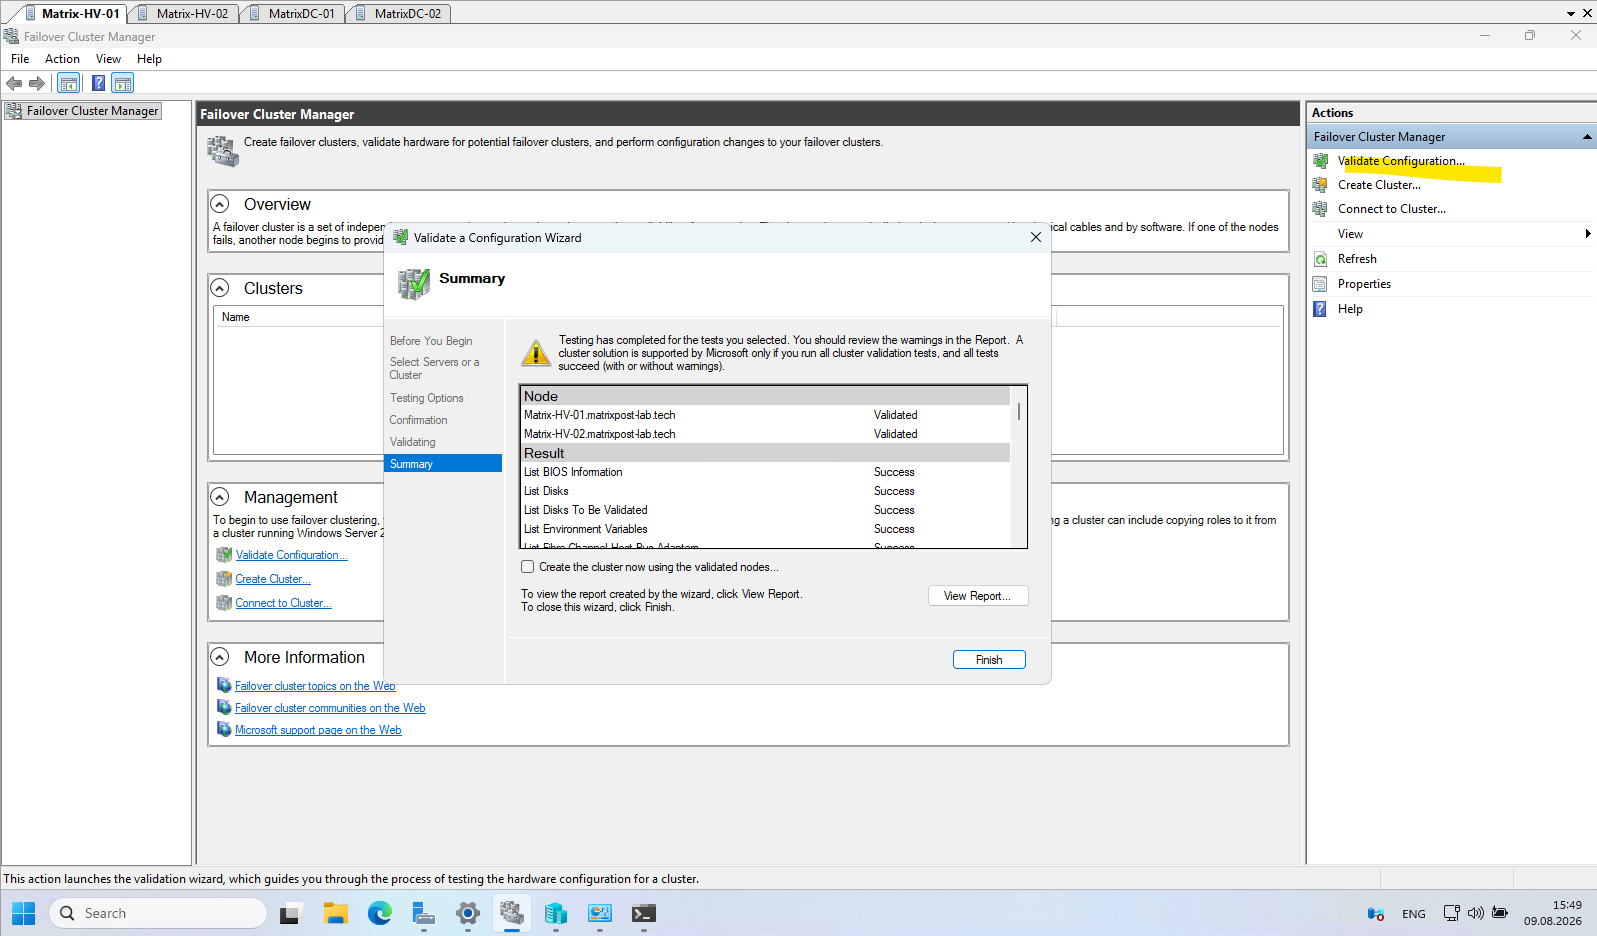
Task: Open the Windows Start menu
Action: (x=23, y=913)
